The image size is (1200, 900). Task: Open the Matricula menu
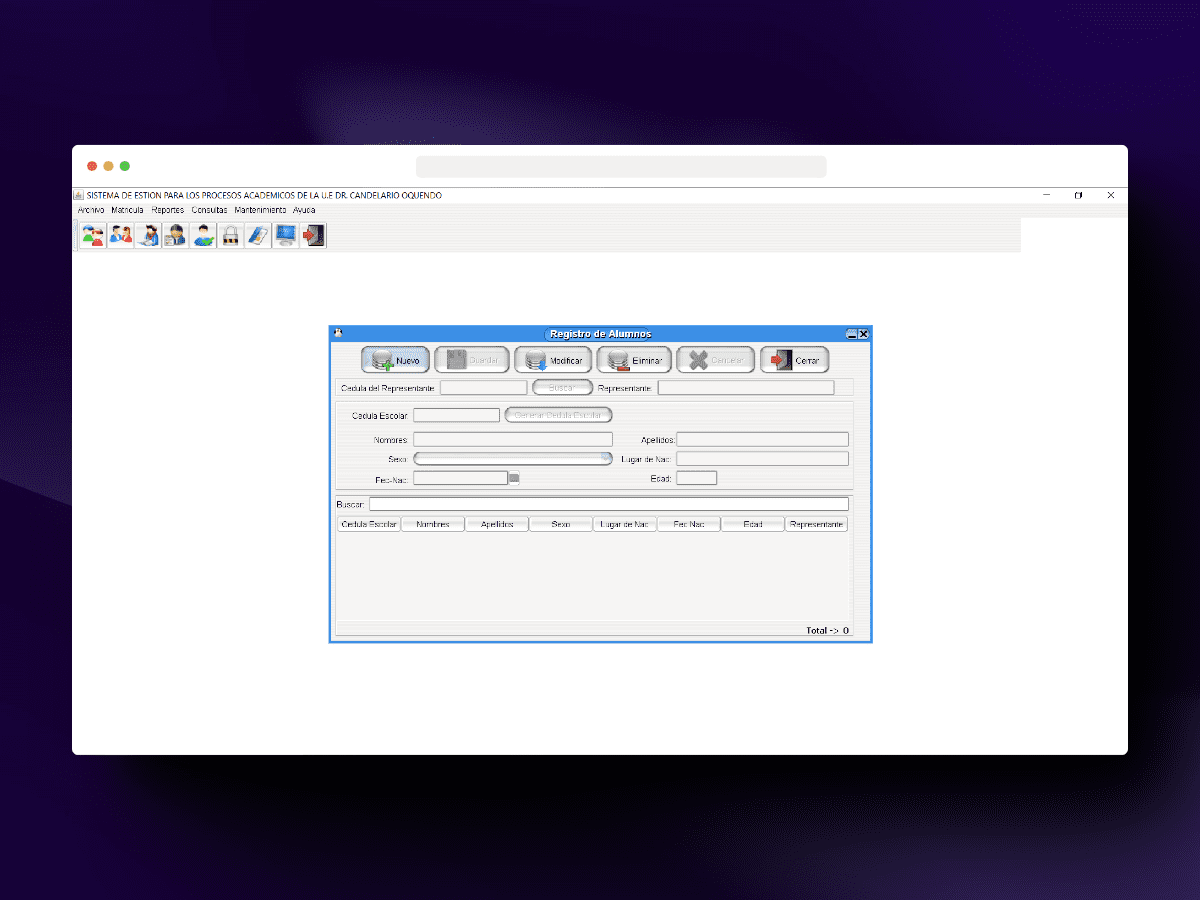coord(127,210)
